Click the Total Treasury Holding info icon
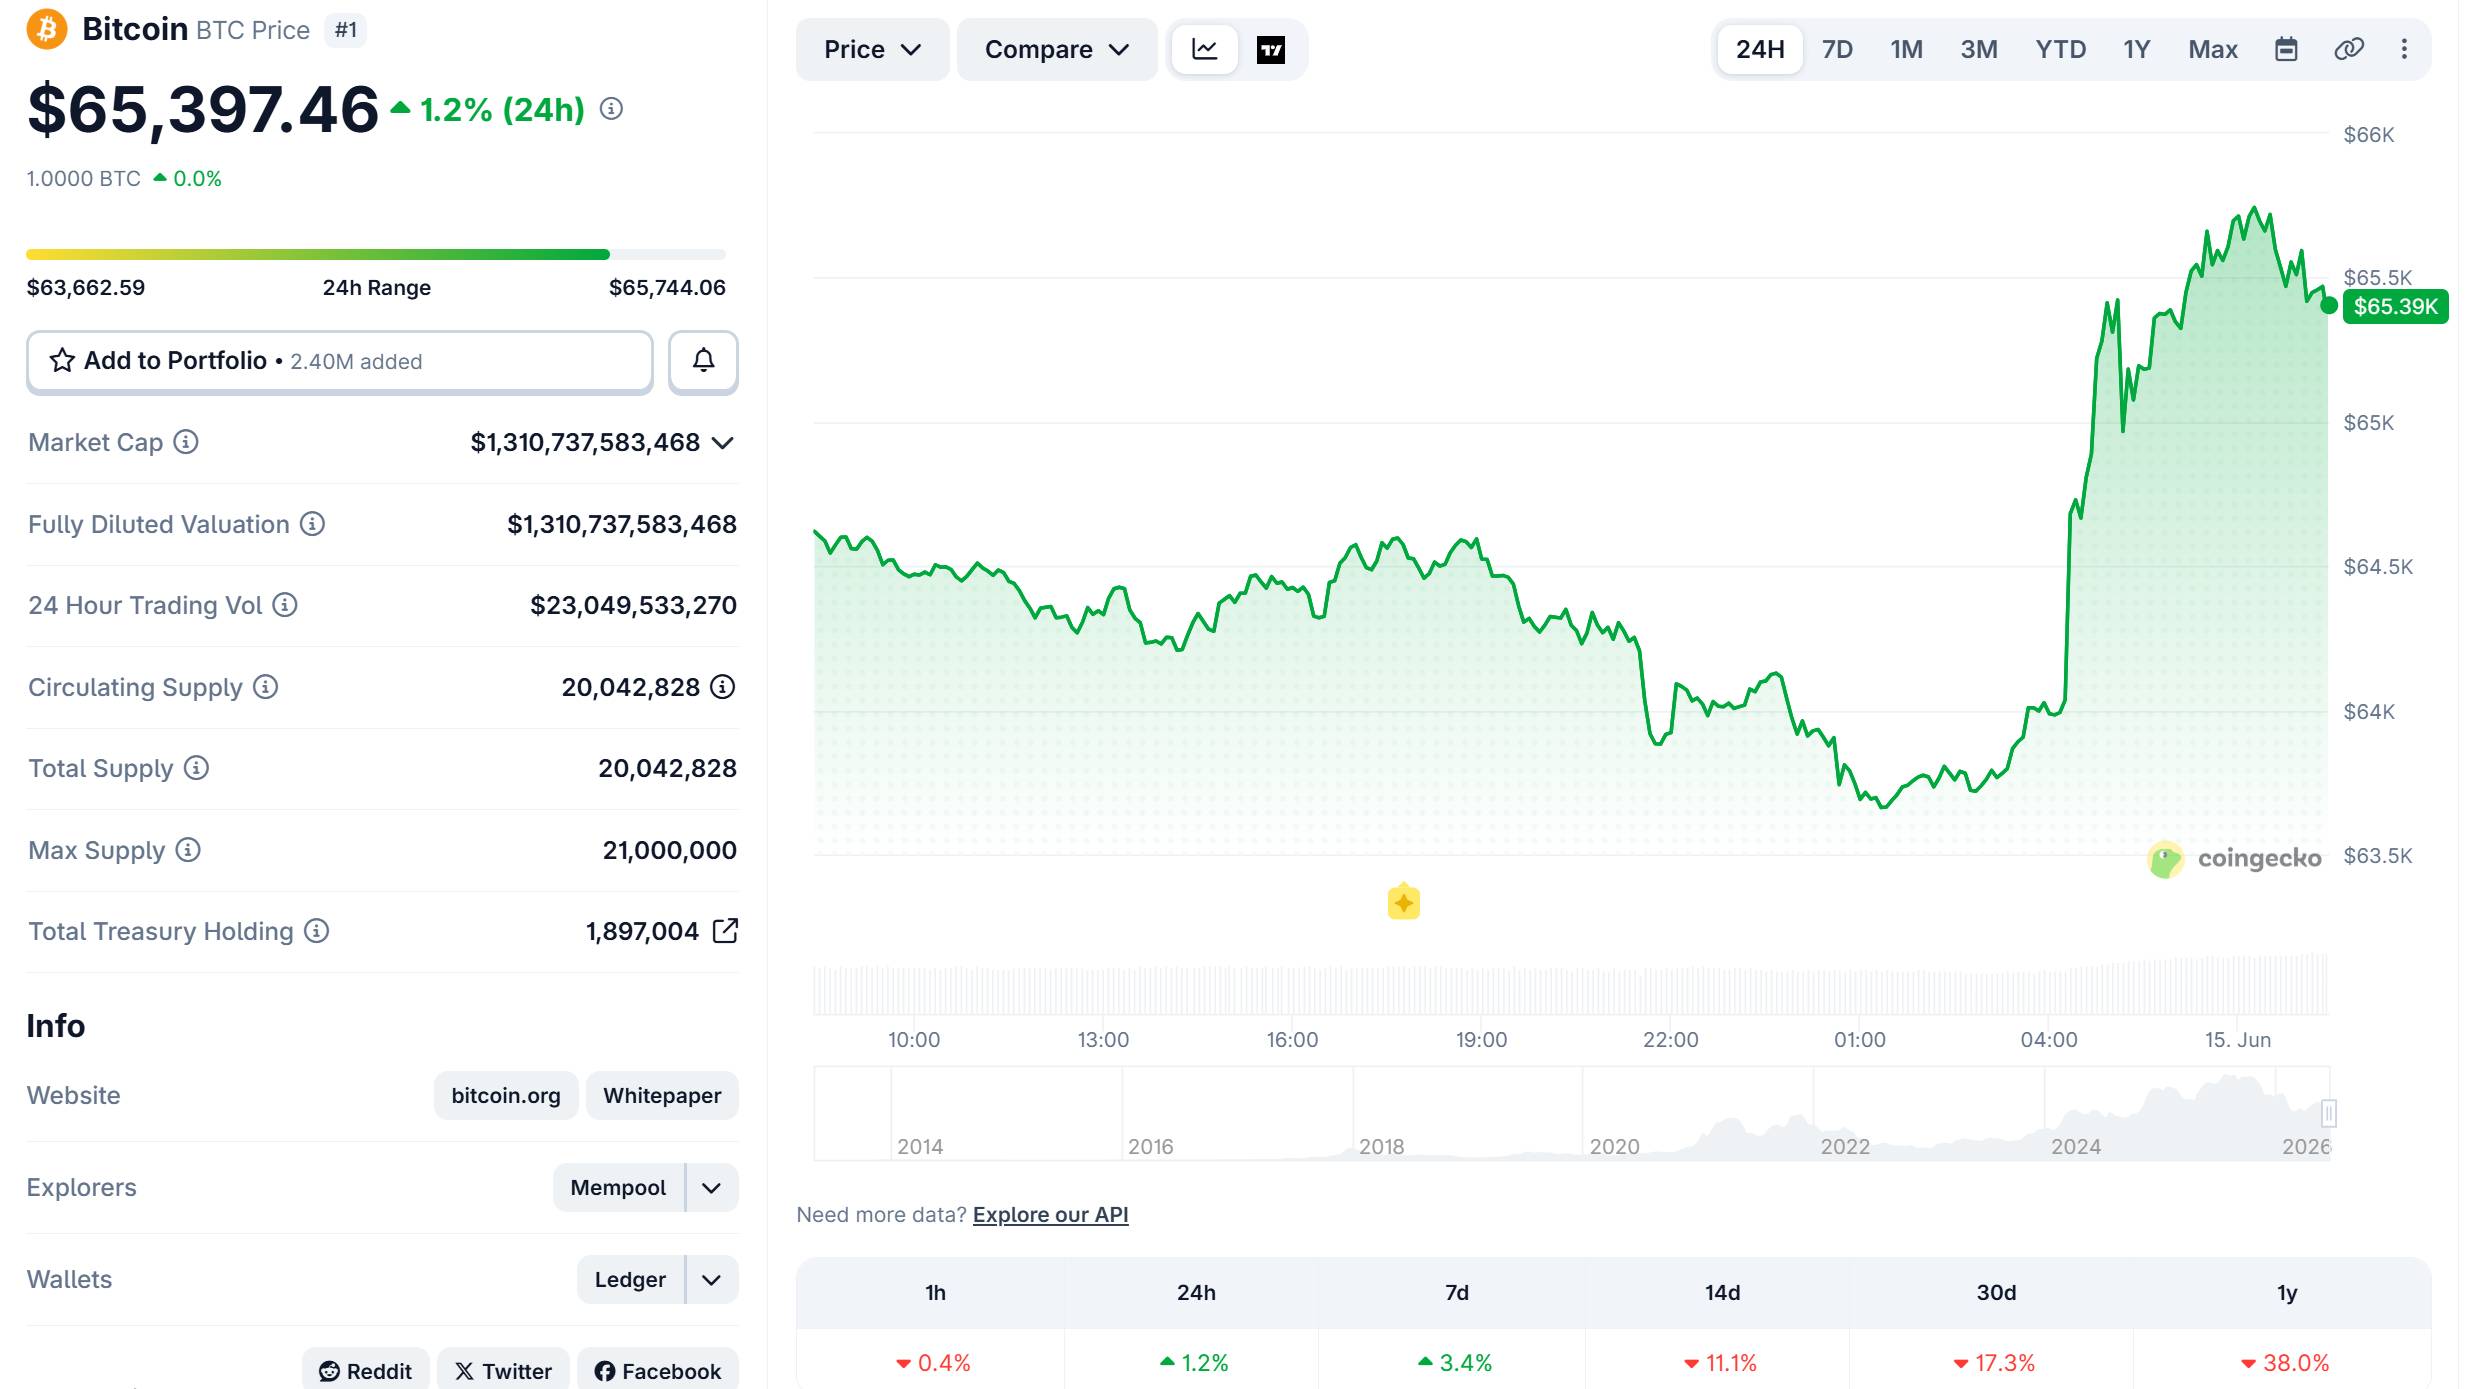Viewport: 2467px width, 1389px height. [x=316, y=931]
